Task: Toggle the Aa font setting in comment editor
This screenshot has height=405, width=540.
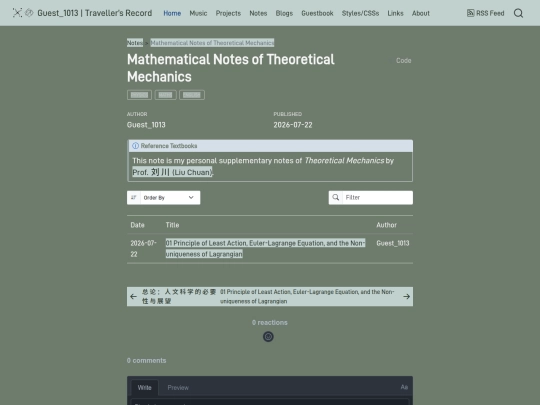Action: 404,387
